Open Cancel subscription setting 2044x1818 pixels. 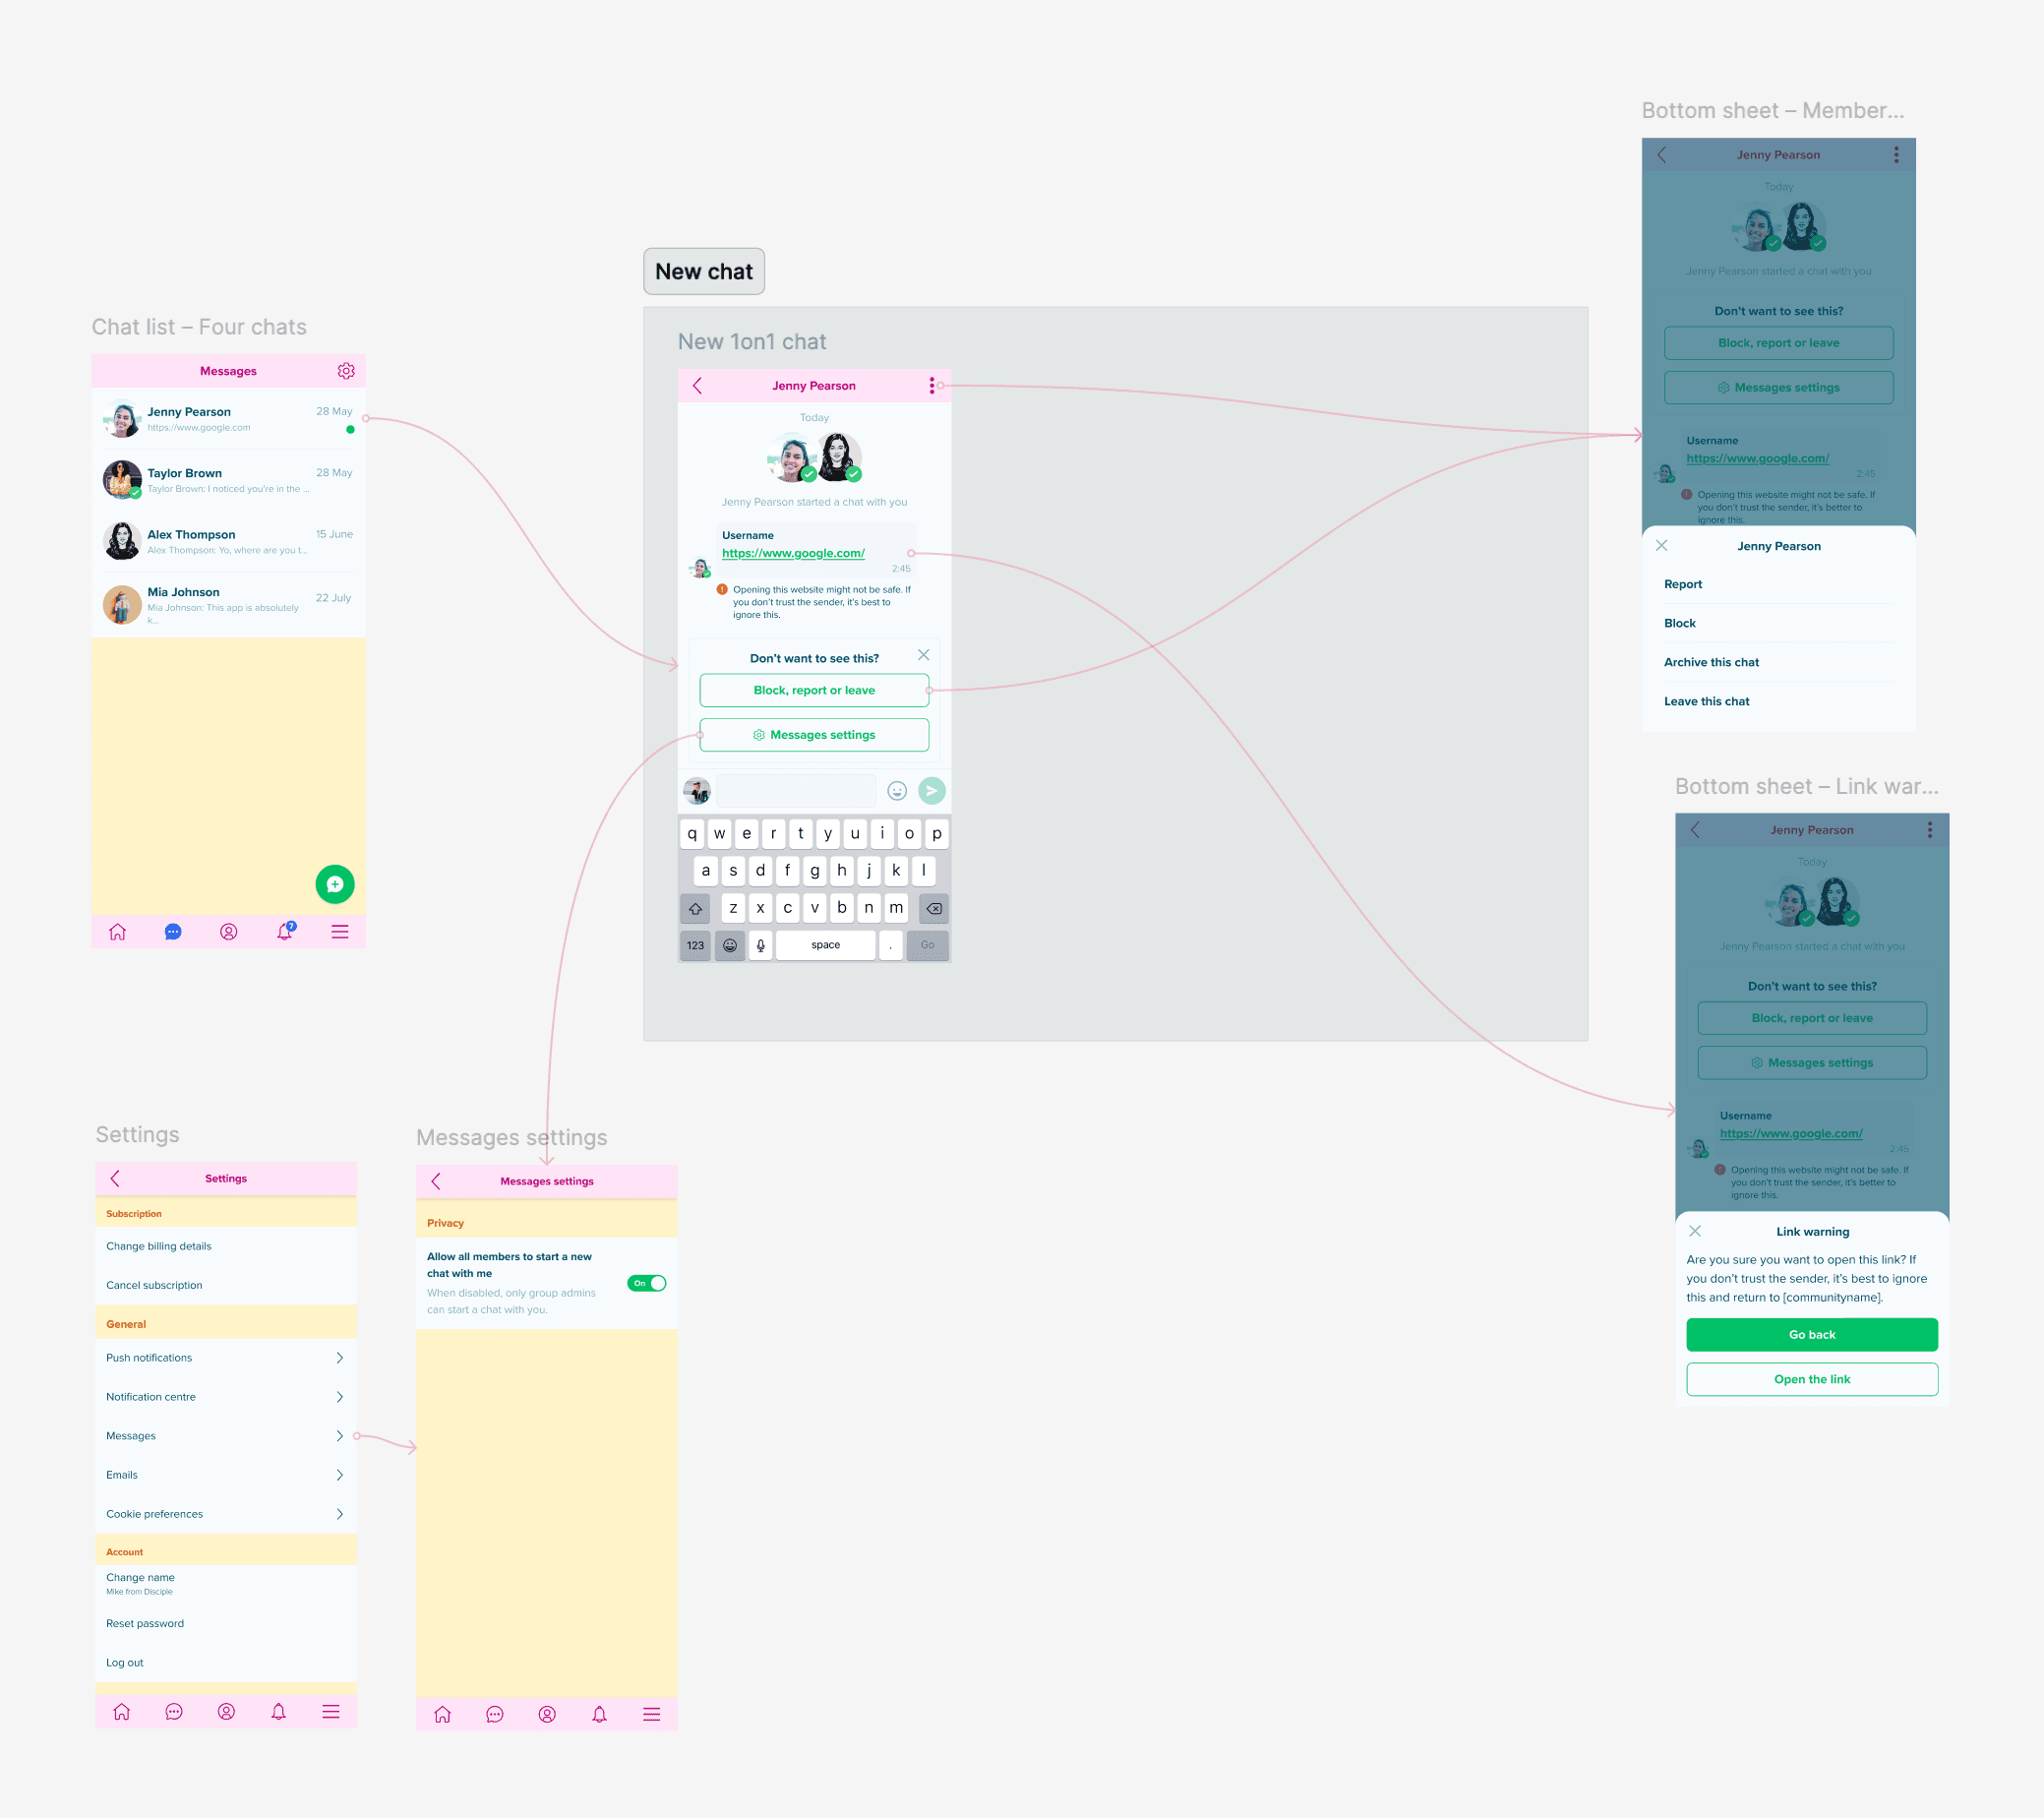tap(226, 1286)
